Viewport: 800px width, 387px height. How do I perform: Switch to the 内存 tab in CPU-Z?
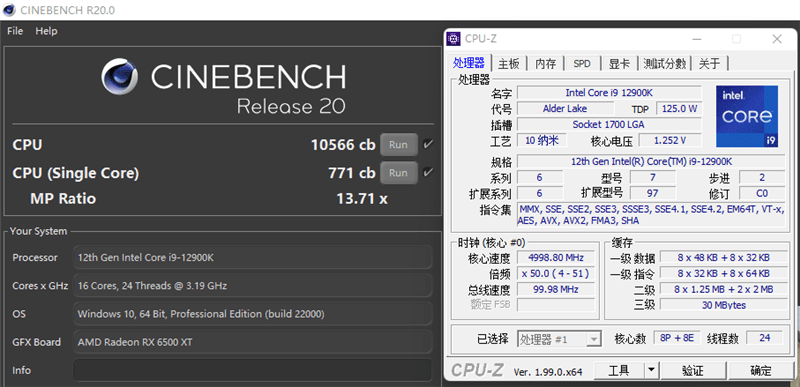tap(545, 64)
